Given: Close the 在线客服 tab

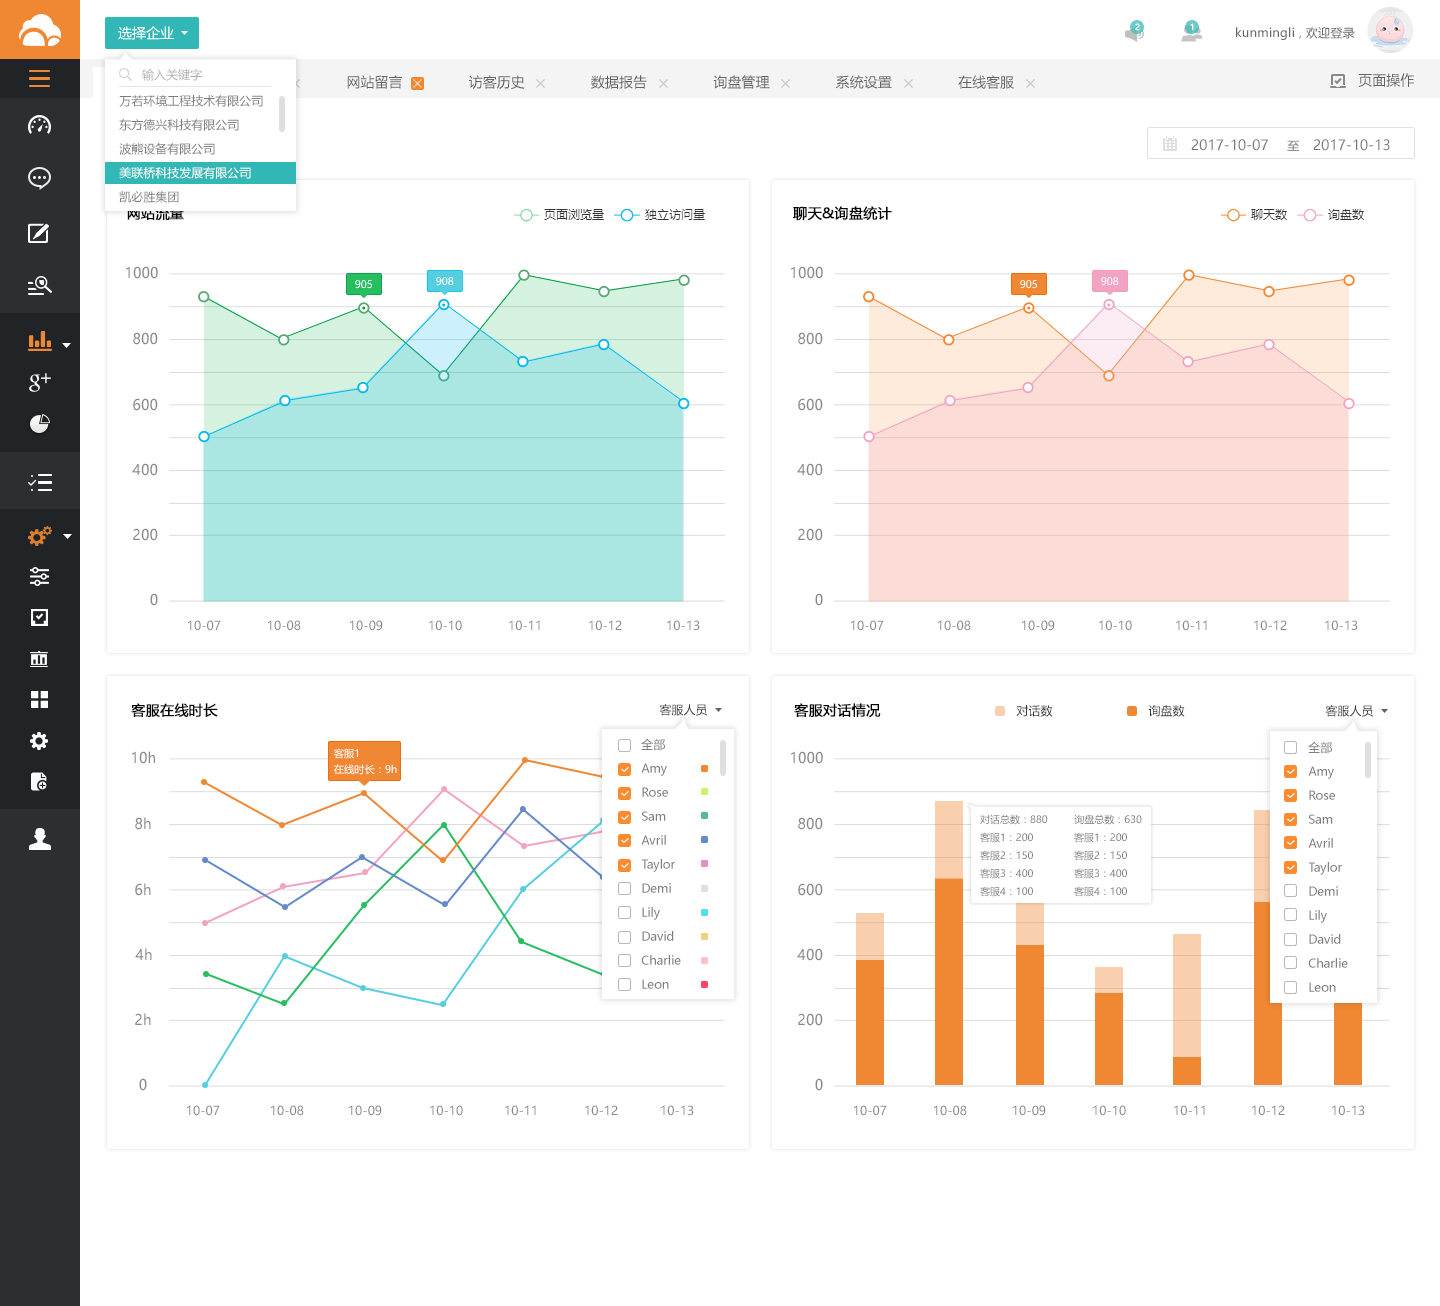Looking at the screenshot, I should coord(1031,83).
